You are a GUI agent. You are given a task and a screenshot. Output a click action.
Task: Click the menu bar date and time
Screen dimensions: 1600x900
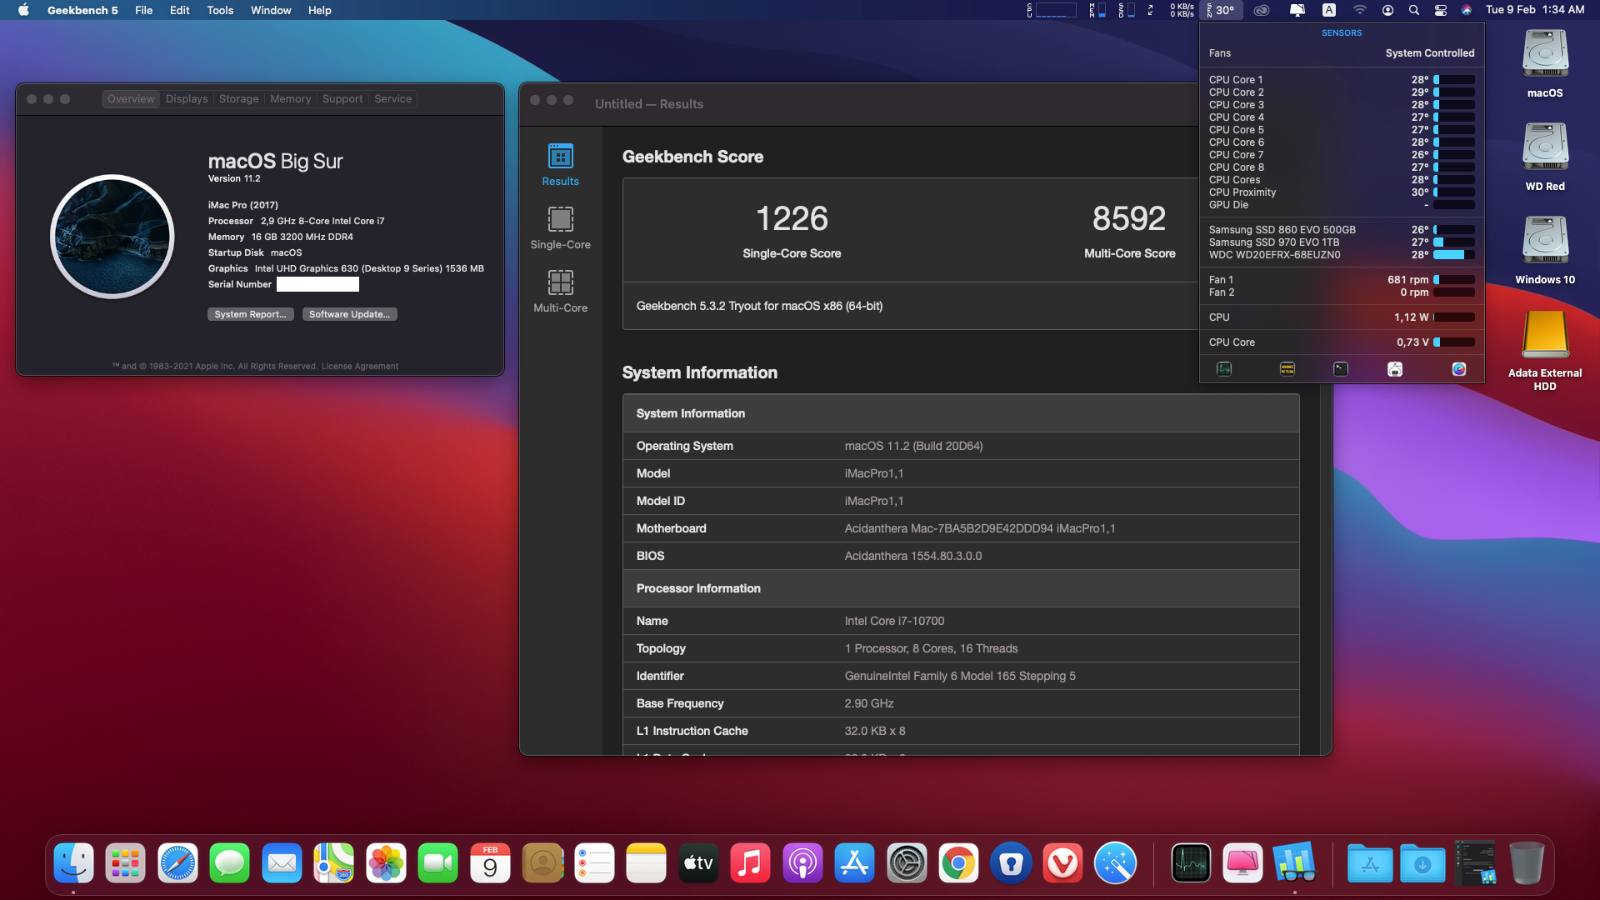1535,10
